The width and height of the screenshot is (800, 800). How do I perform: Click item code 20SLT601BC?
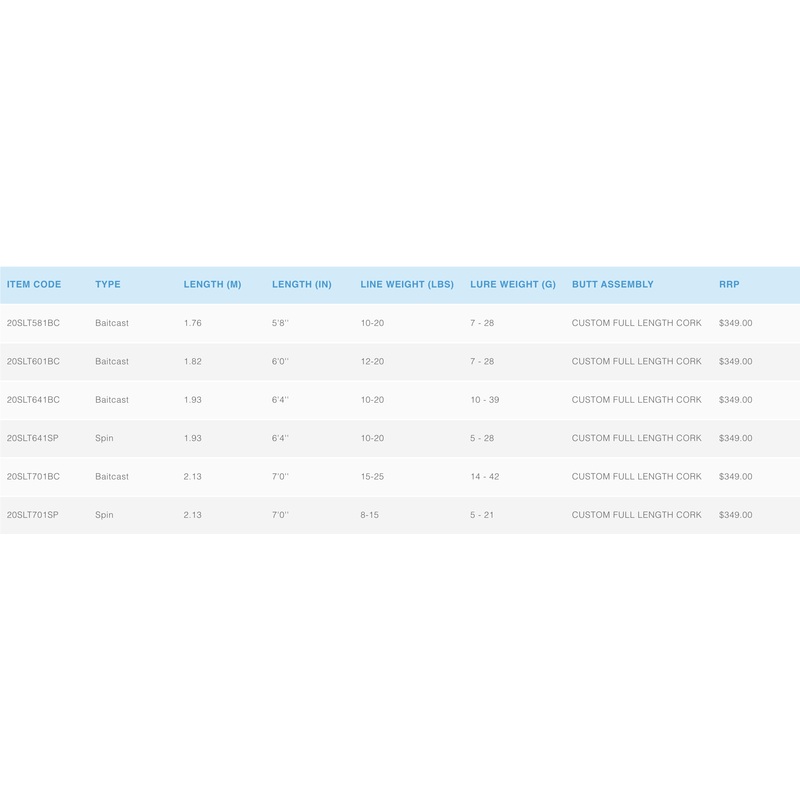tap(33, 362)
